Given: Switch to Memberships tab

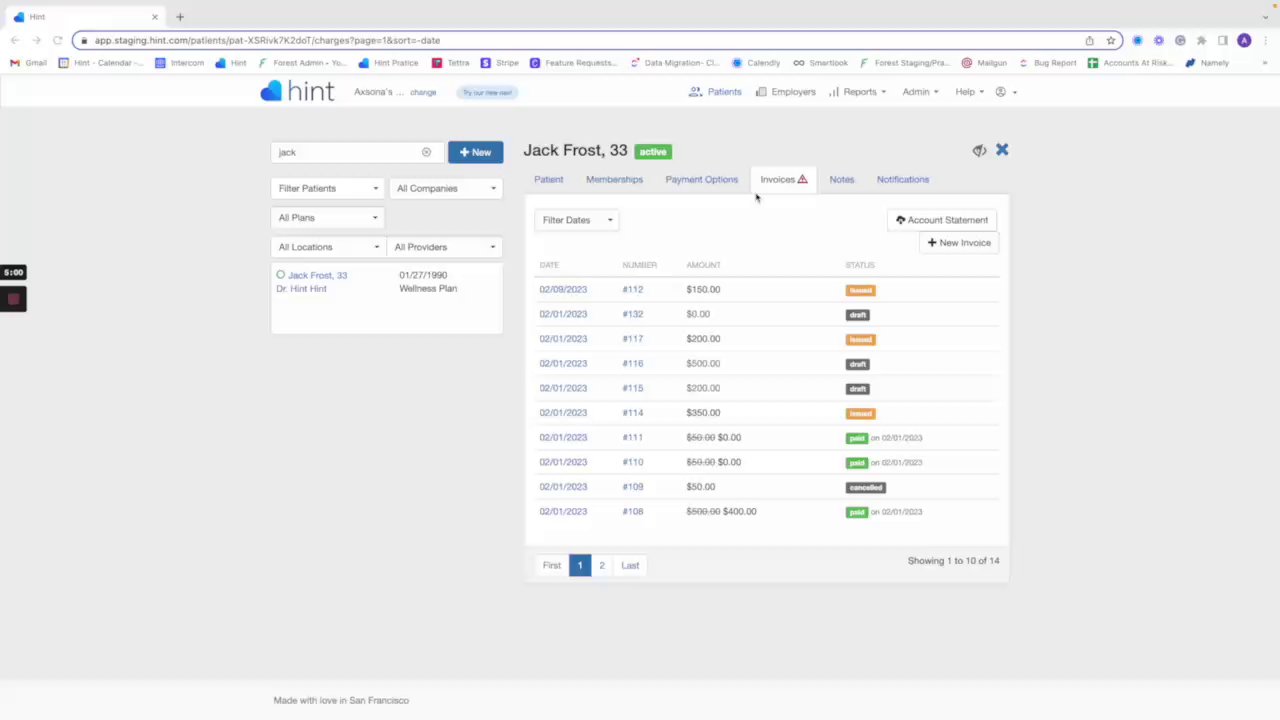Looking at the screenshot, I should 614,179.
